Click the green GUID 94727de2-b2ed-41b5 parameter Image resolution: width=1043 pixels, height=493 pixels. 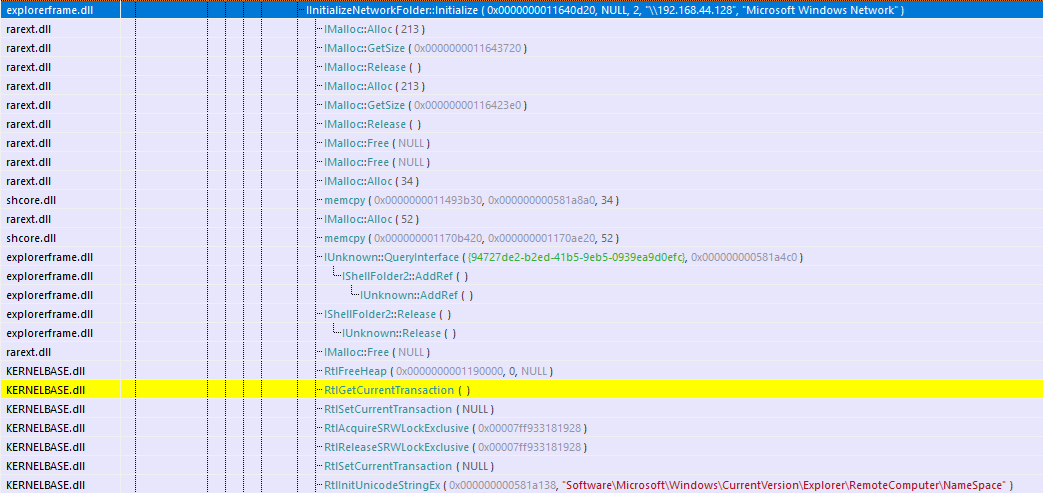(x=577, y=257)
